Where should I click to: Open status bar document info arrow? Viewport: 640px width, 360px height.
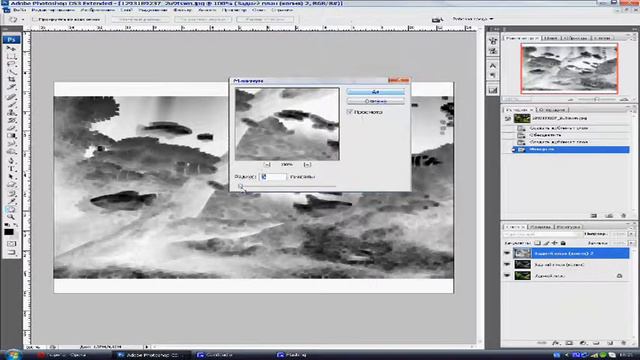pos(147,347)
